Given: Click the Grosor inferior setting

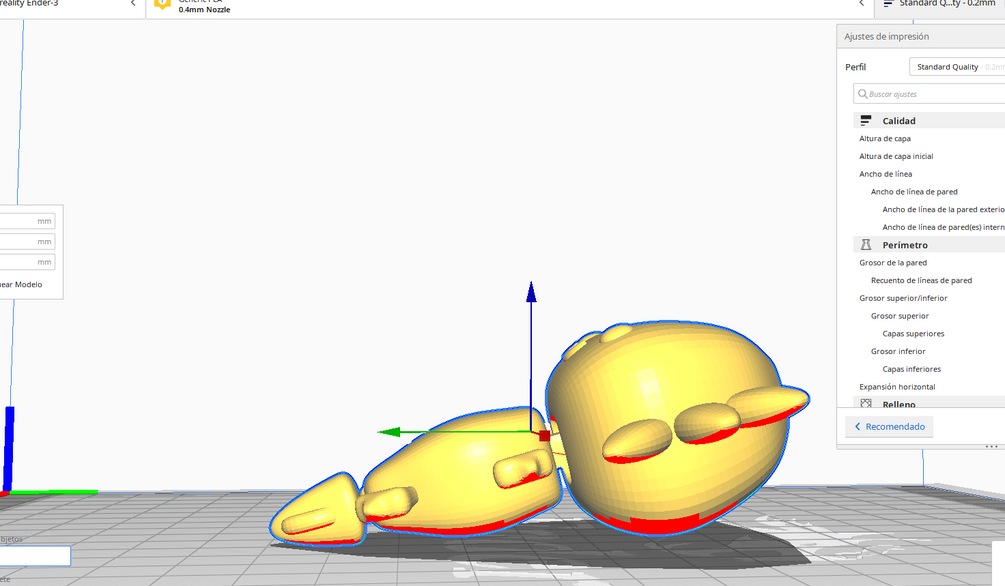Looking at the screenshot, I should (898, 351).
